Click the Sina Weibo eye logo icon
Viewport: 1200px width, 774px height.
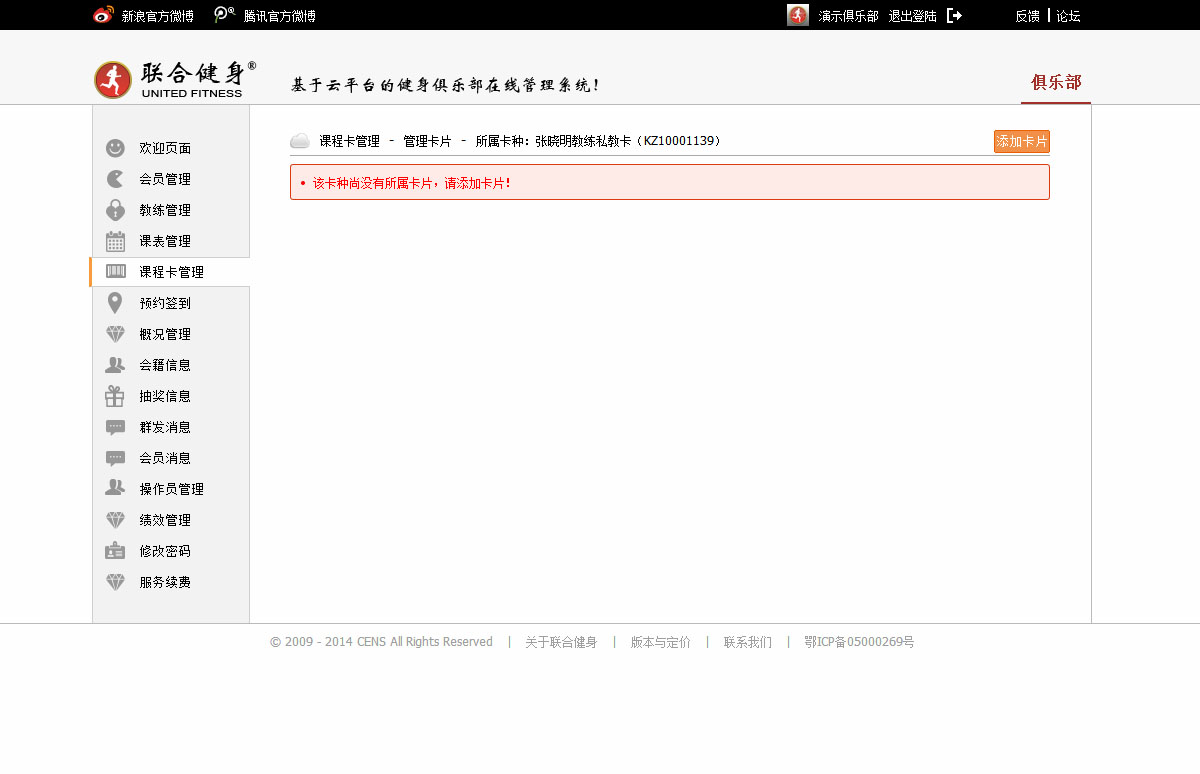point(103,15)
